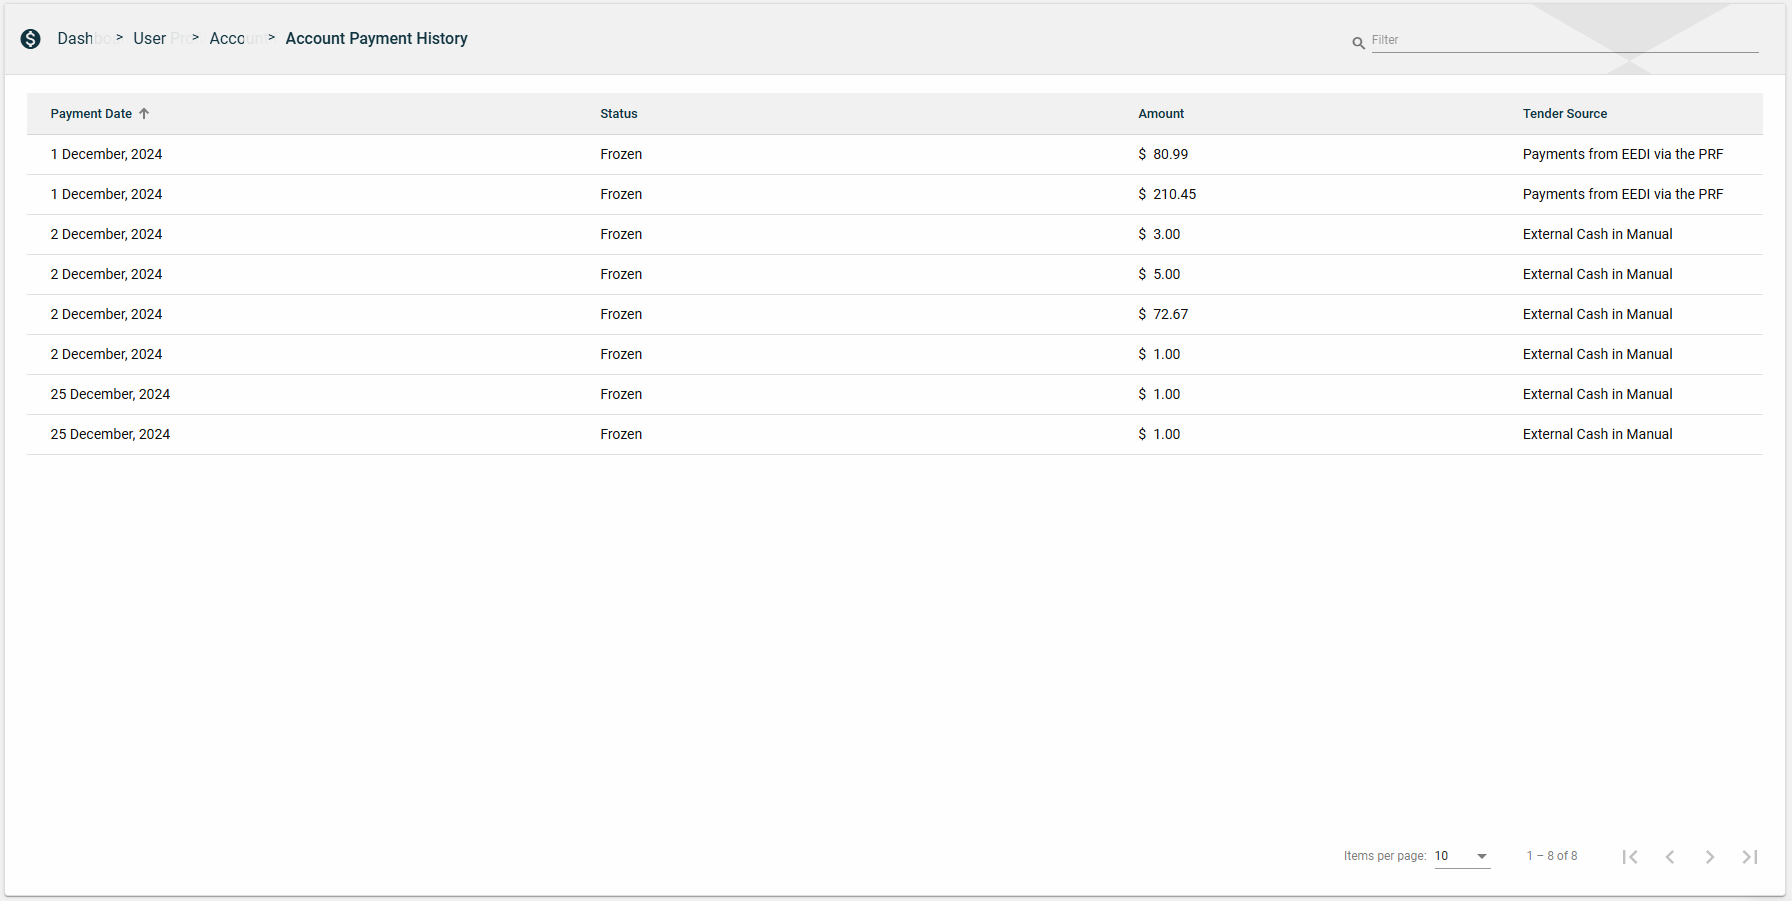Sort by Payment Date column header
This screenshot has width=1792, height=901.
coord(91,114)
